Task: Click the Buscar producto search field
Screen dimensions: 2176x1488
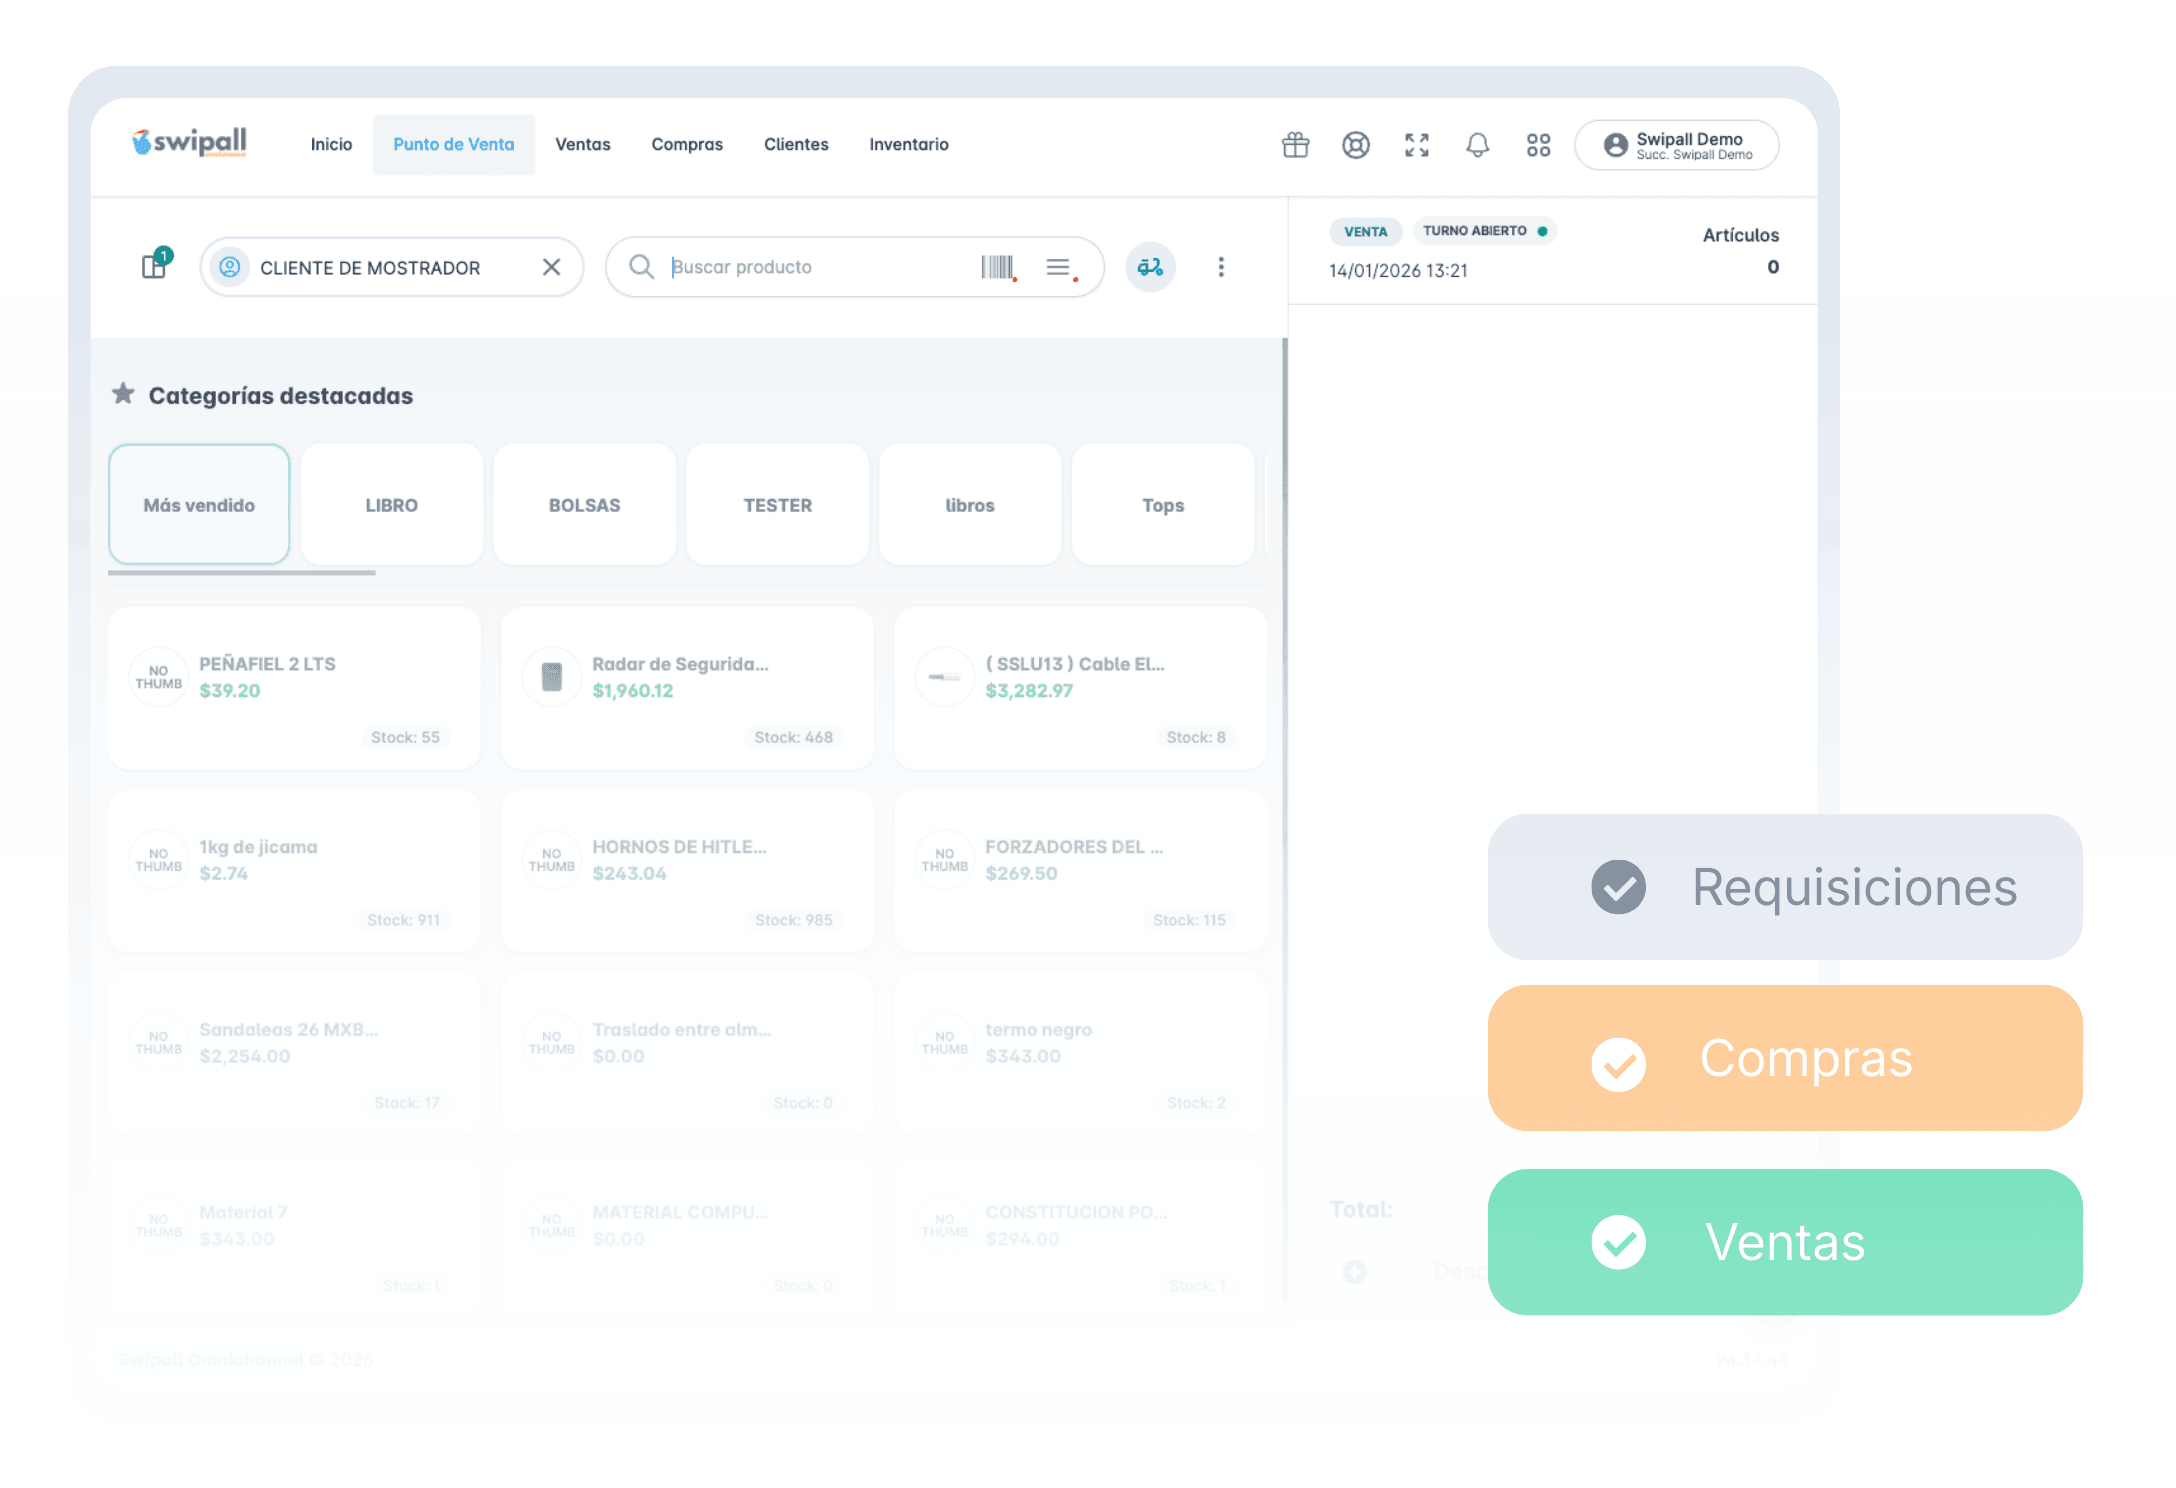Action: point(820,267)
